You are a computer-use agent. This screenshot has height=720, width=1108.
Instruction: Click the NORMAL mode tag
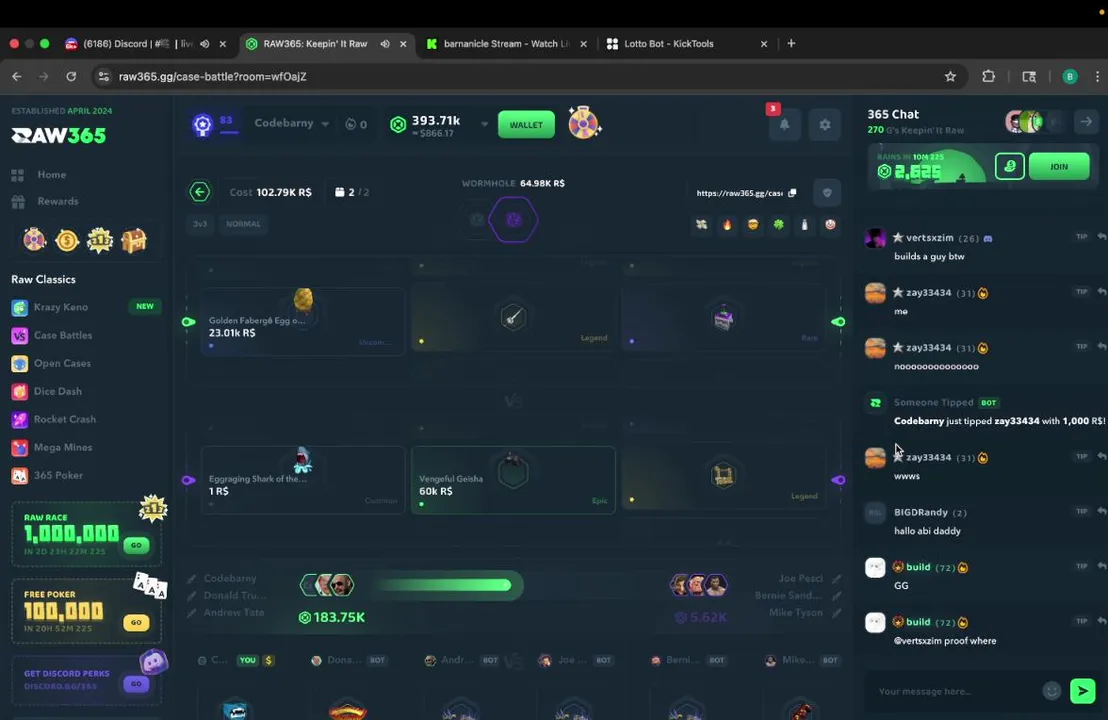243,224
